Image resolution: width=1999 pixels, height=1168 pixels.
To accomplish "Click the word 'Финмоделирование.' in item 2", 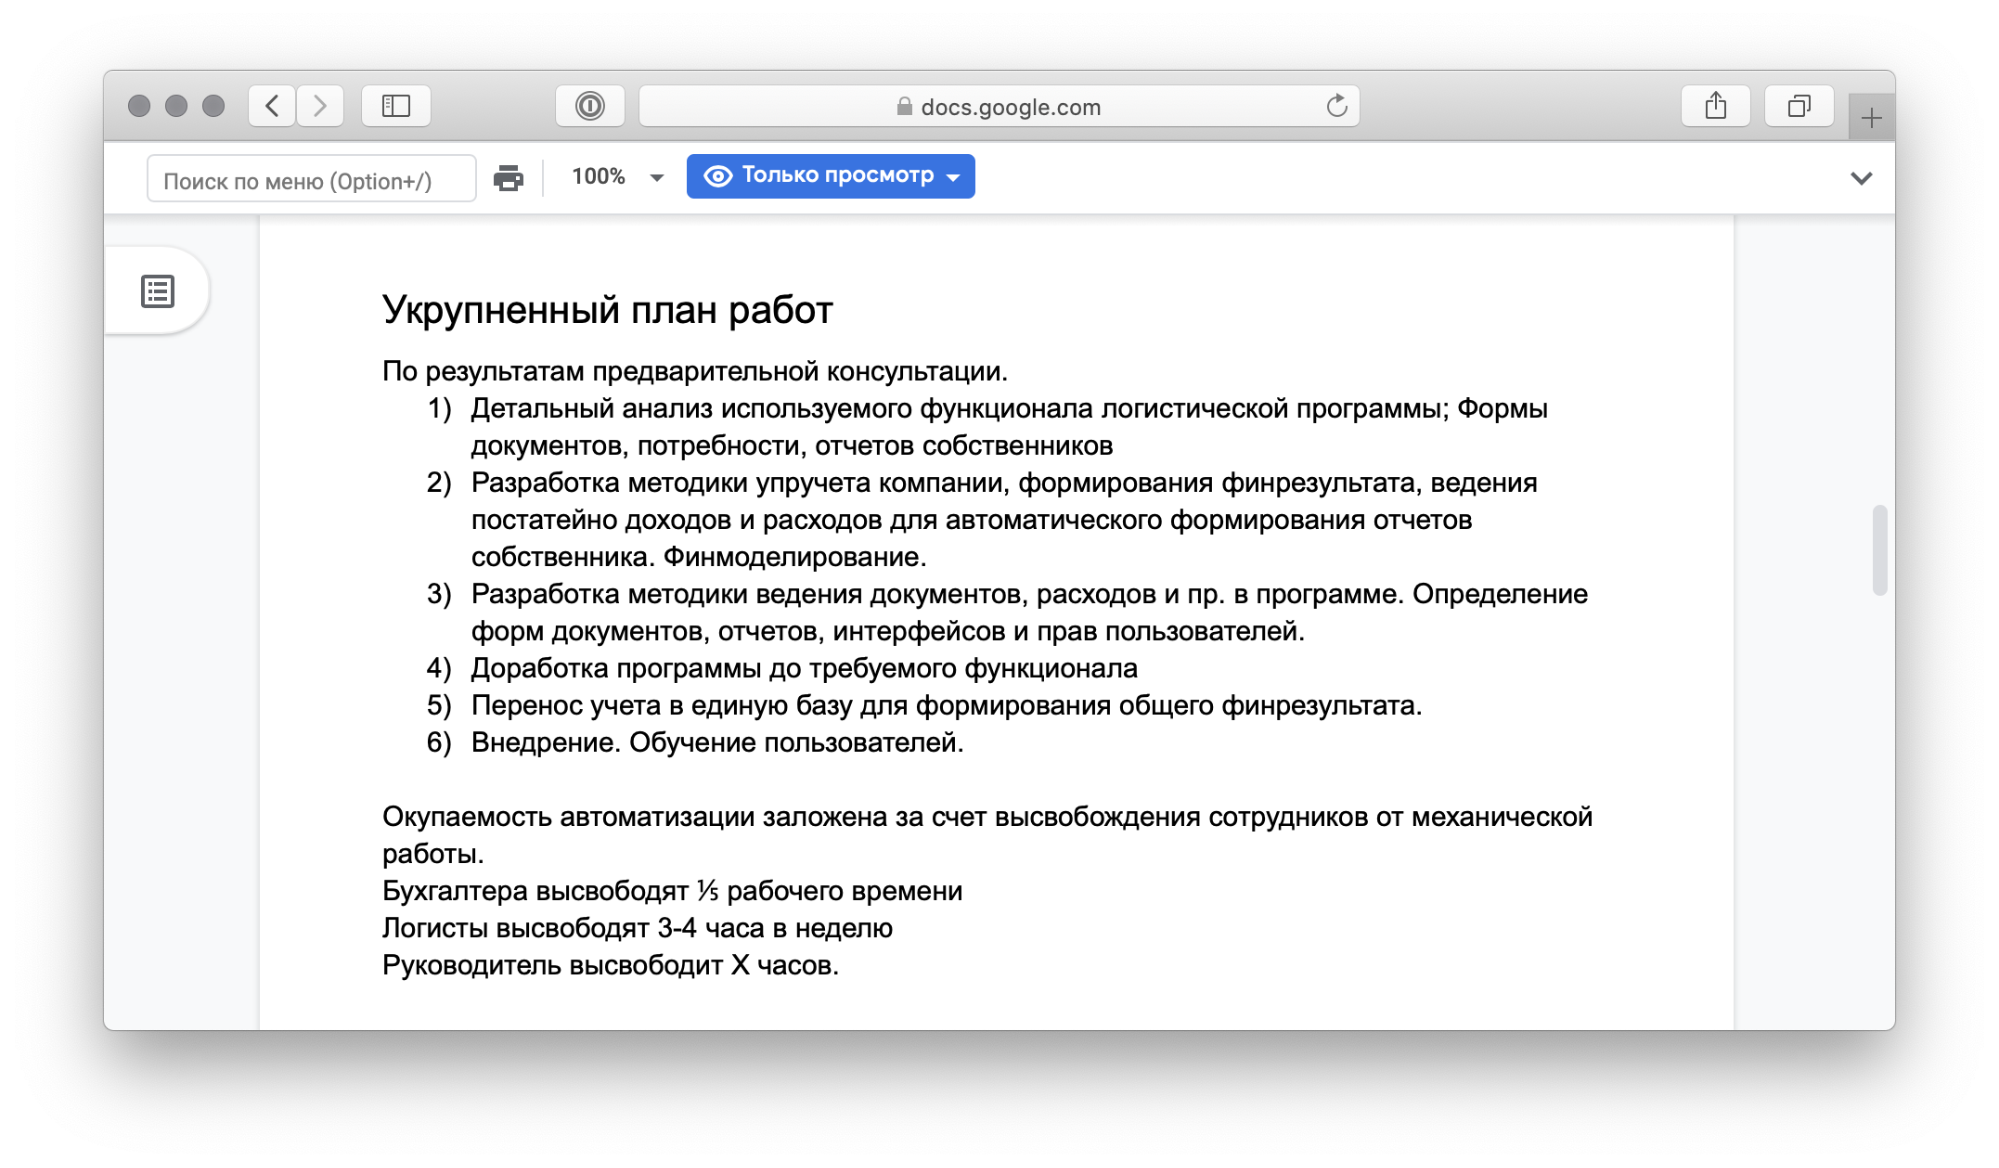I will tap(795, 557).
